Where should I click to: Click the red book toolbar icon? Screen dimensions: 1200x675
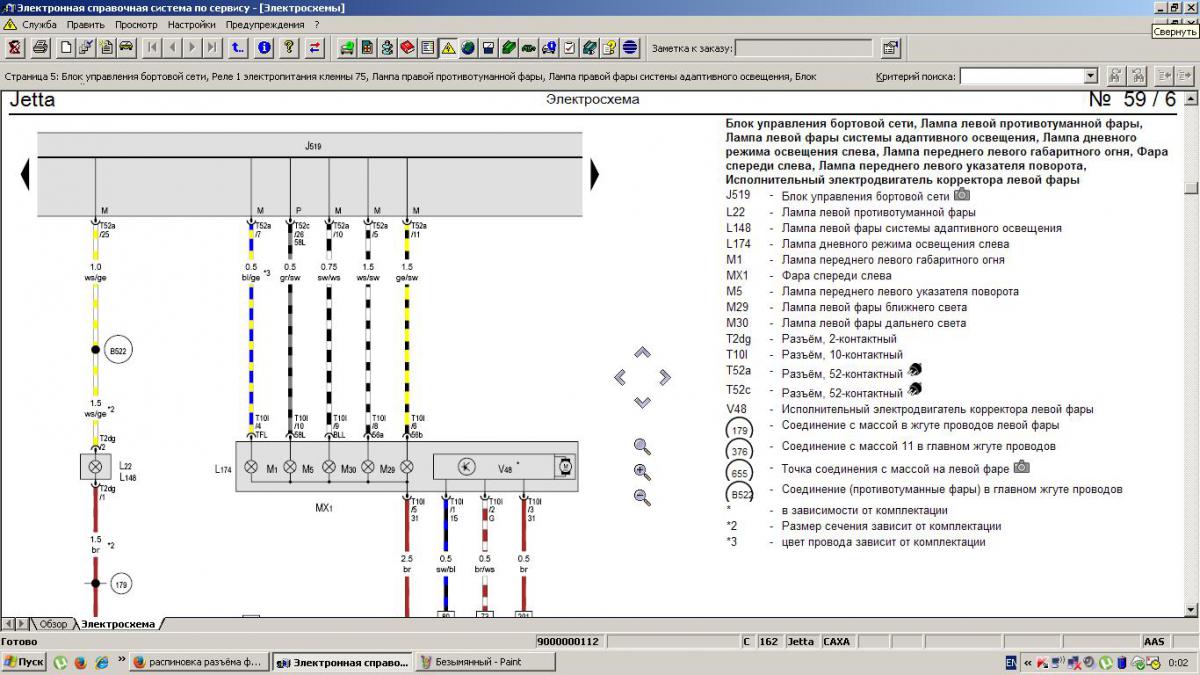coord(407,47)
